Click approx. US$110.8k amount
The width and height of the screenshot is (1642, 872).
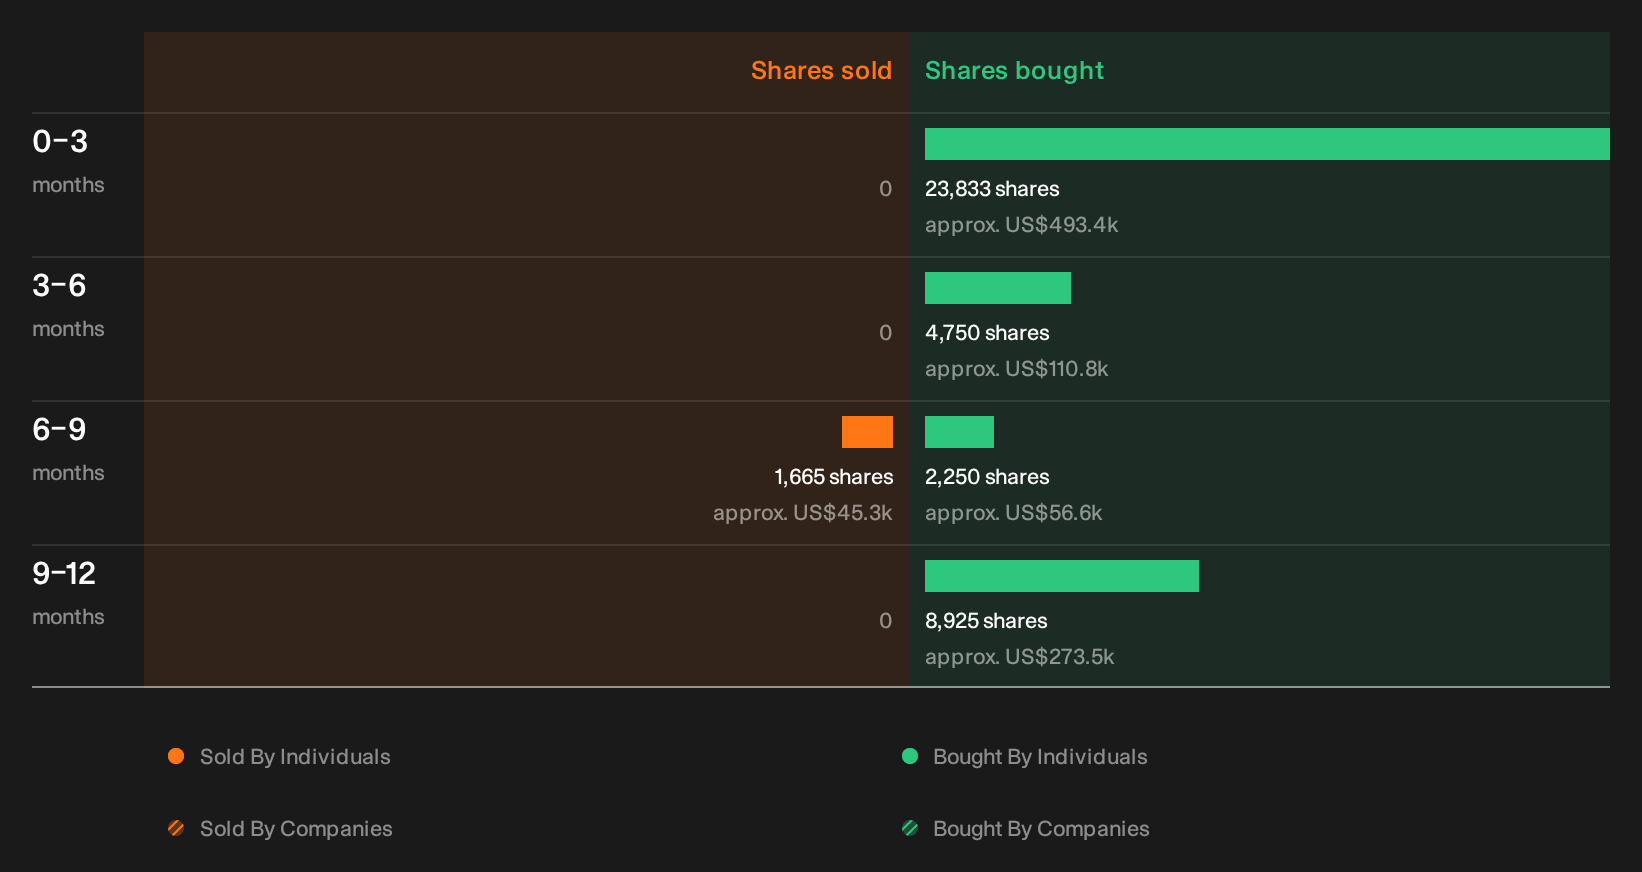(1016, 369)
